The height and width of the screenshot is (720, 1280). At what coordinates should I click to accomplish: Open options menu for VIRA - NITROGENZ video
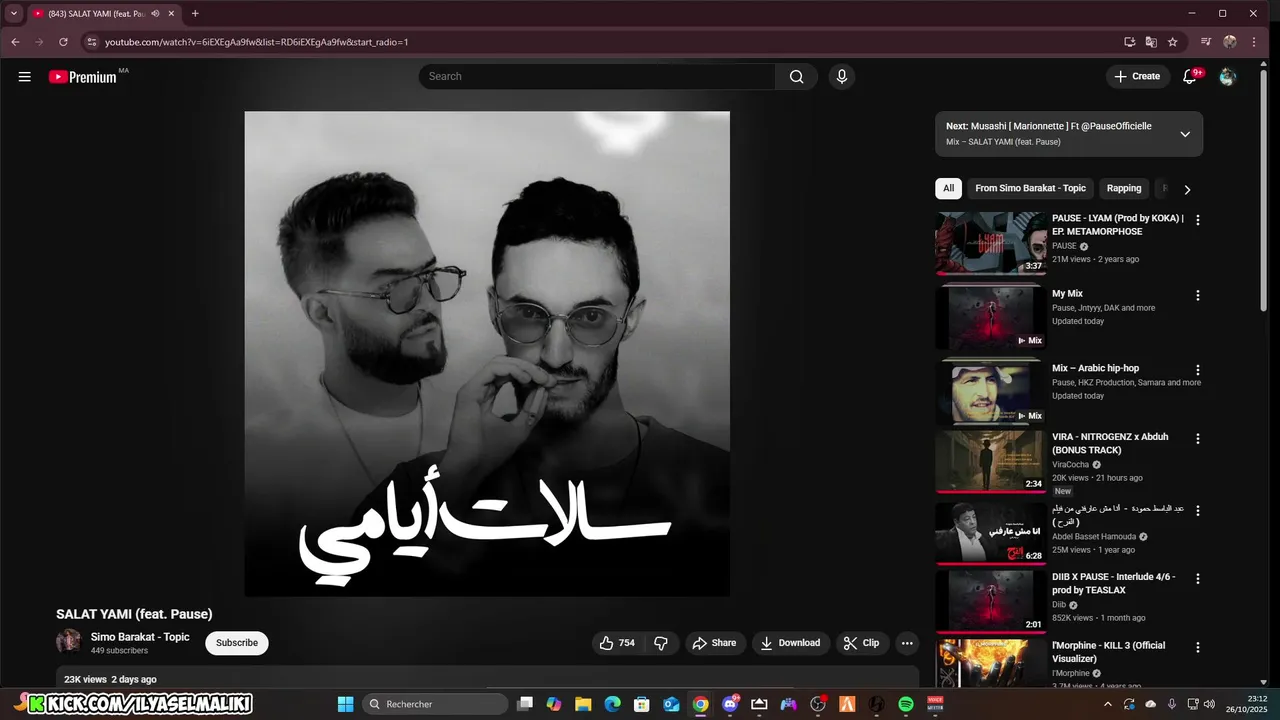coord(1198,439)
